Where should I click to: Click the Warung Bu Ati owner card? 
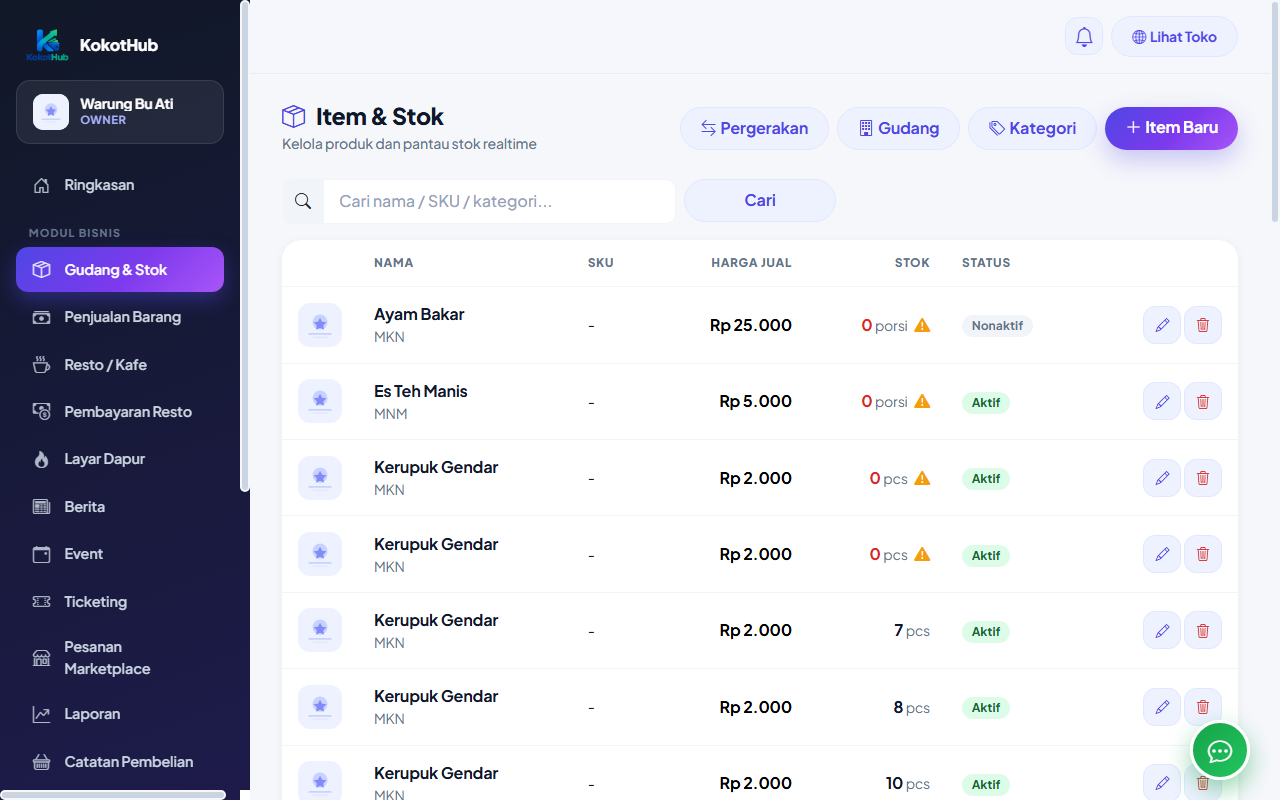pyautogui.click(x=120, y=112)
